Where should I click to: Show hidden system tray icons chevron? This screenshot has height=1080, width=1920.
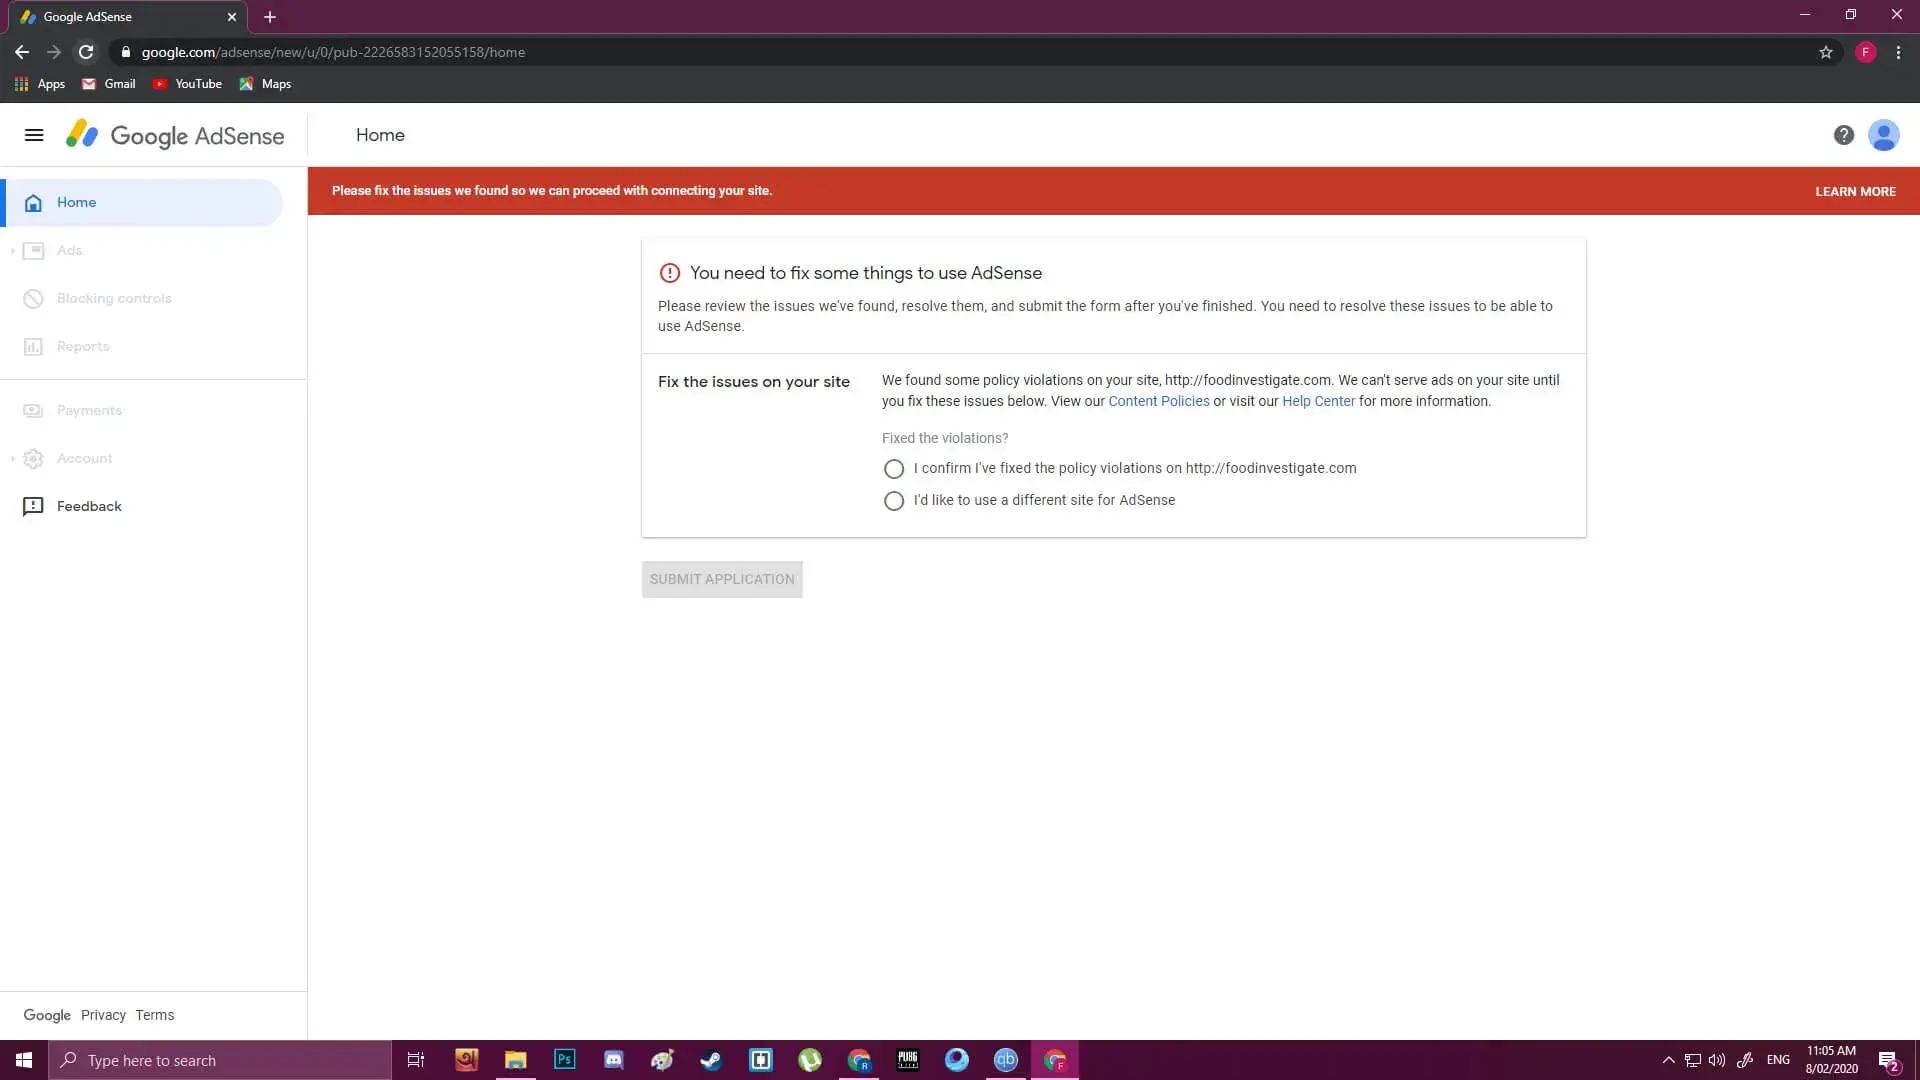click(1668, 1060)
